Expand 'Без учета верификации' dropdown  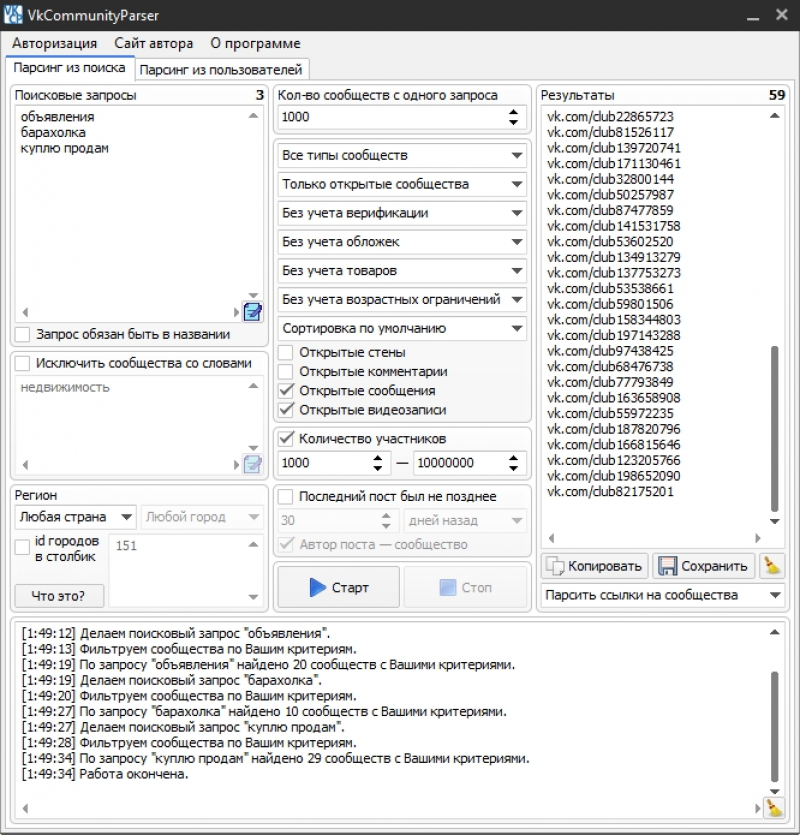(x=402, y=213)
